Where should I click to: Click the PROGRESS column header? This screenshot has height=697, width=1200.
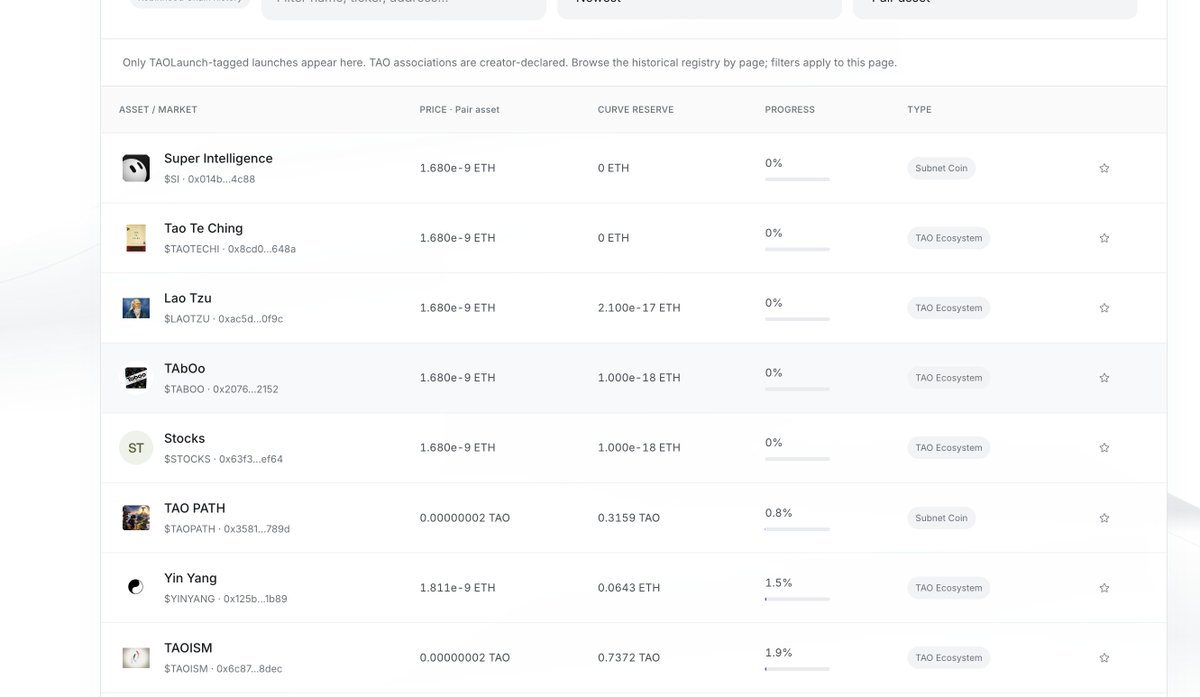[790, 110]
